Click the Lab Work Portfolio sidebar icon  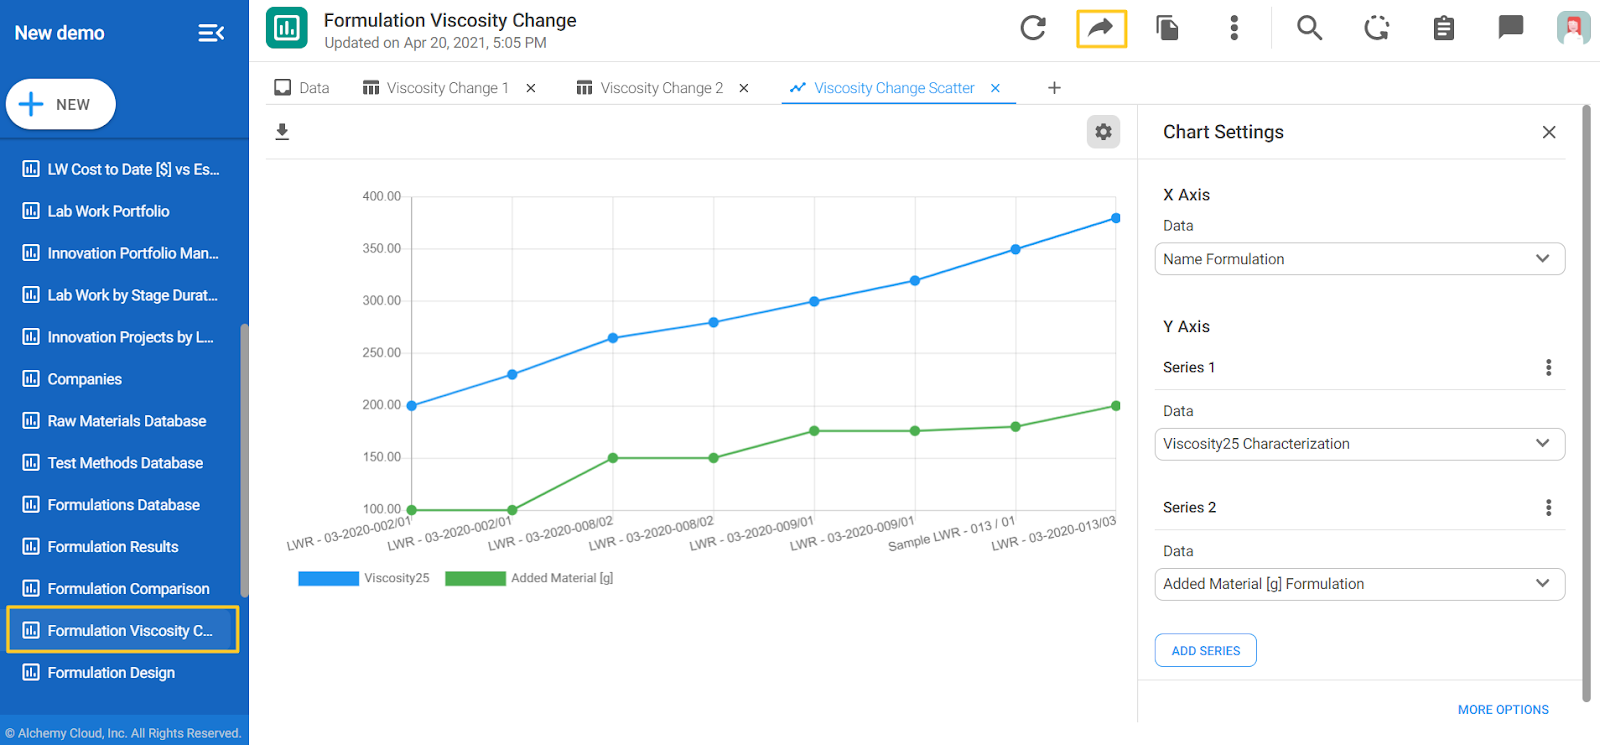tap(31, 211)
